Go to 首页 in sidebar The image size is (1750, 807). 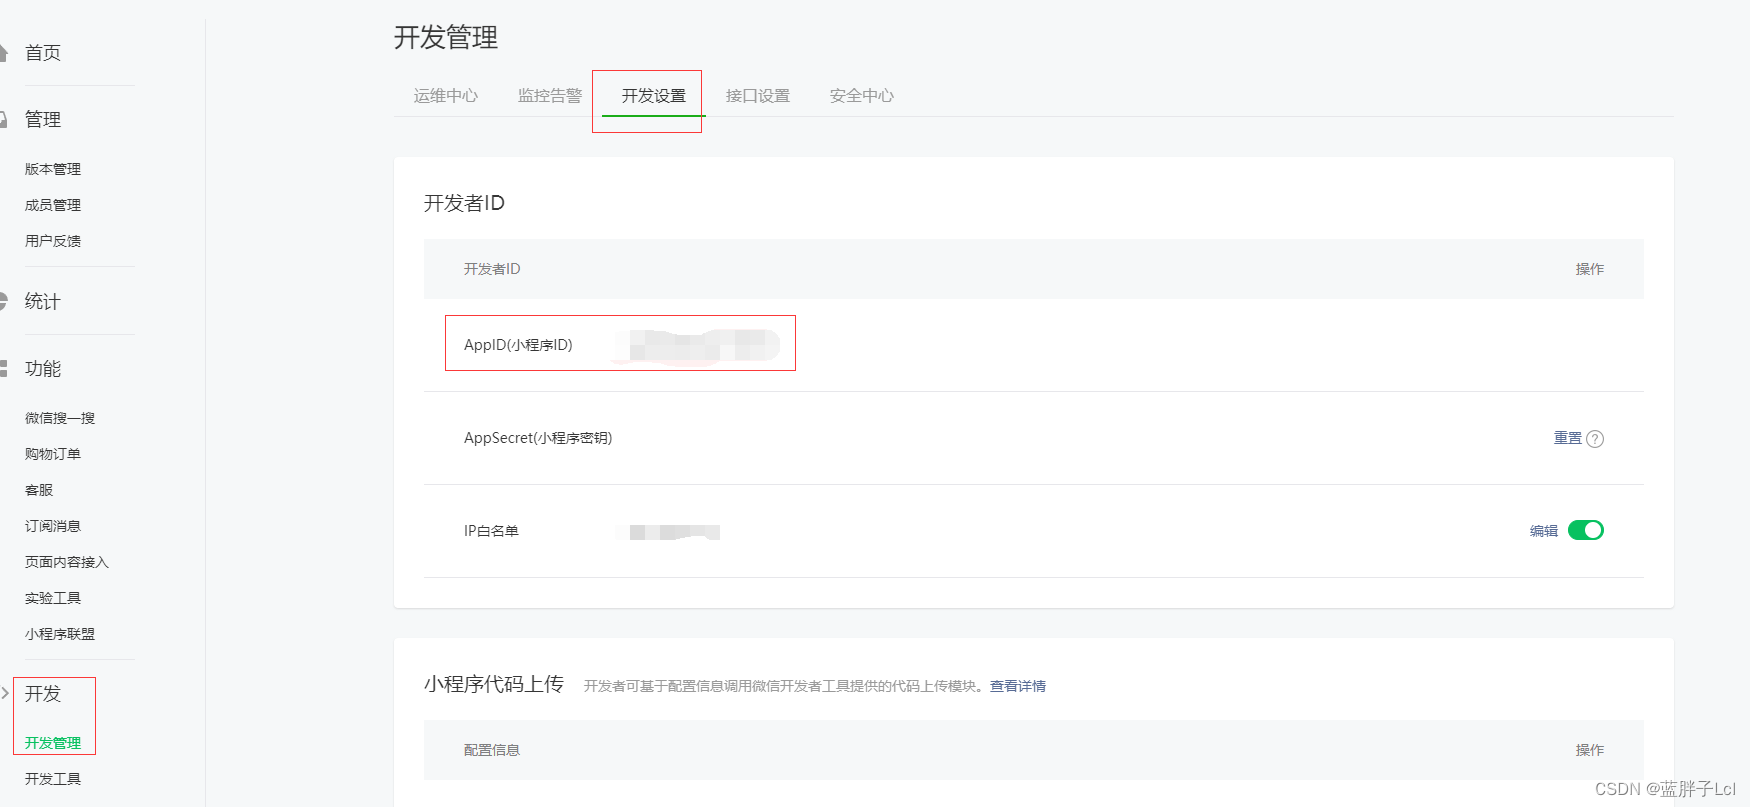(x=43, y=53)
